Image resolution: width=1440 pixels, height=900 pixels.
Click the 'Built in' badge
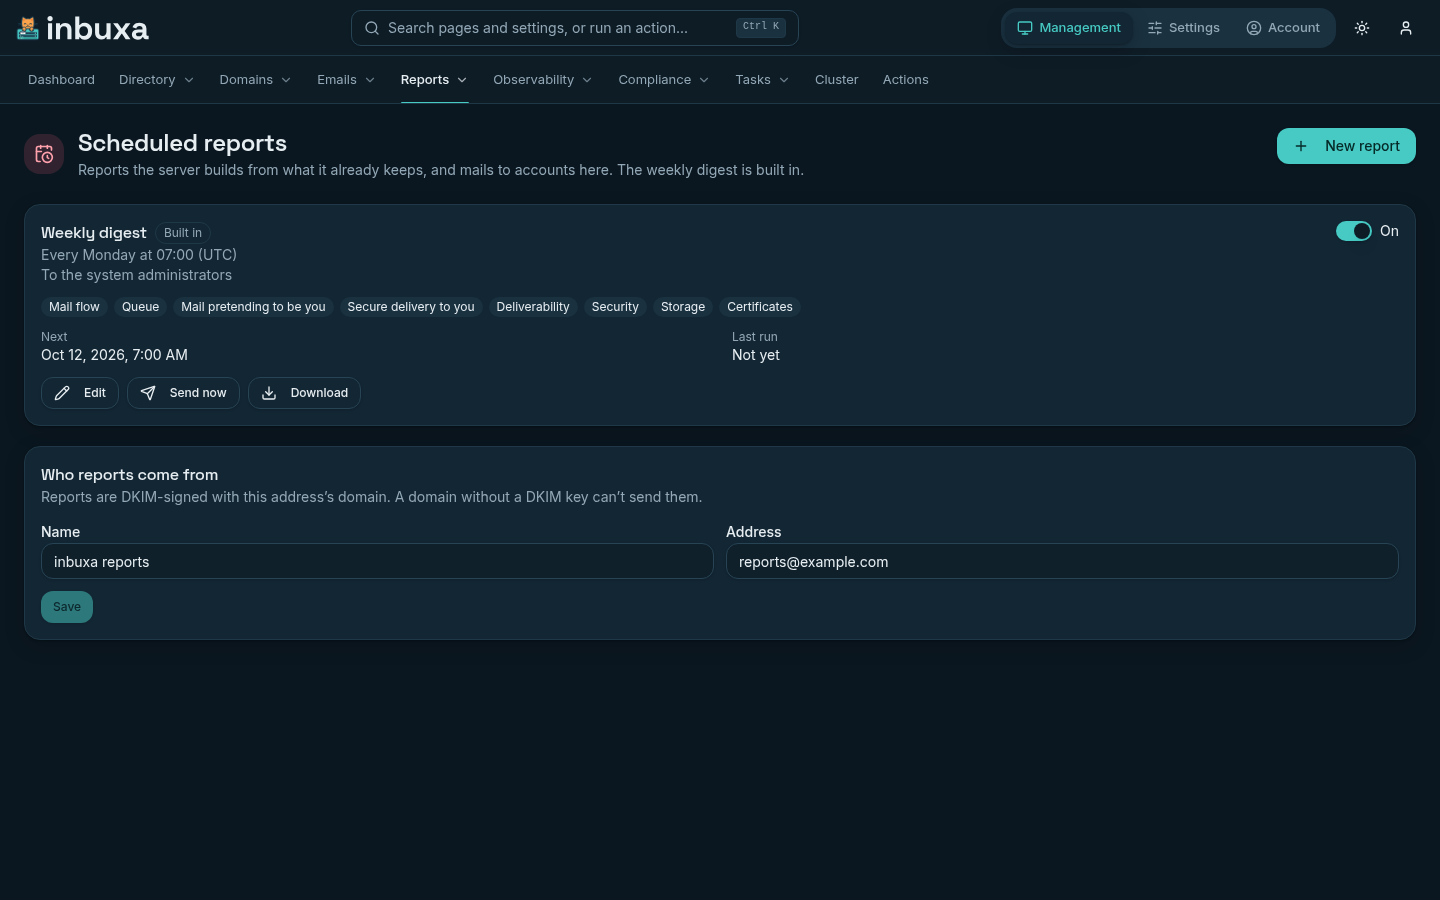point(183,233)
